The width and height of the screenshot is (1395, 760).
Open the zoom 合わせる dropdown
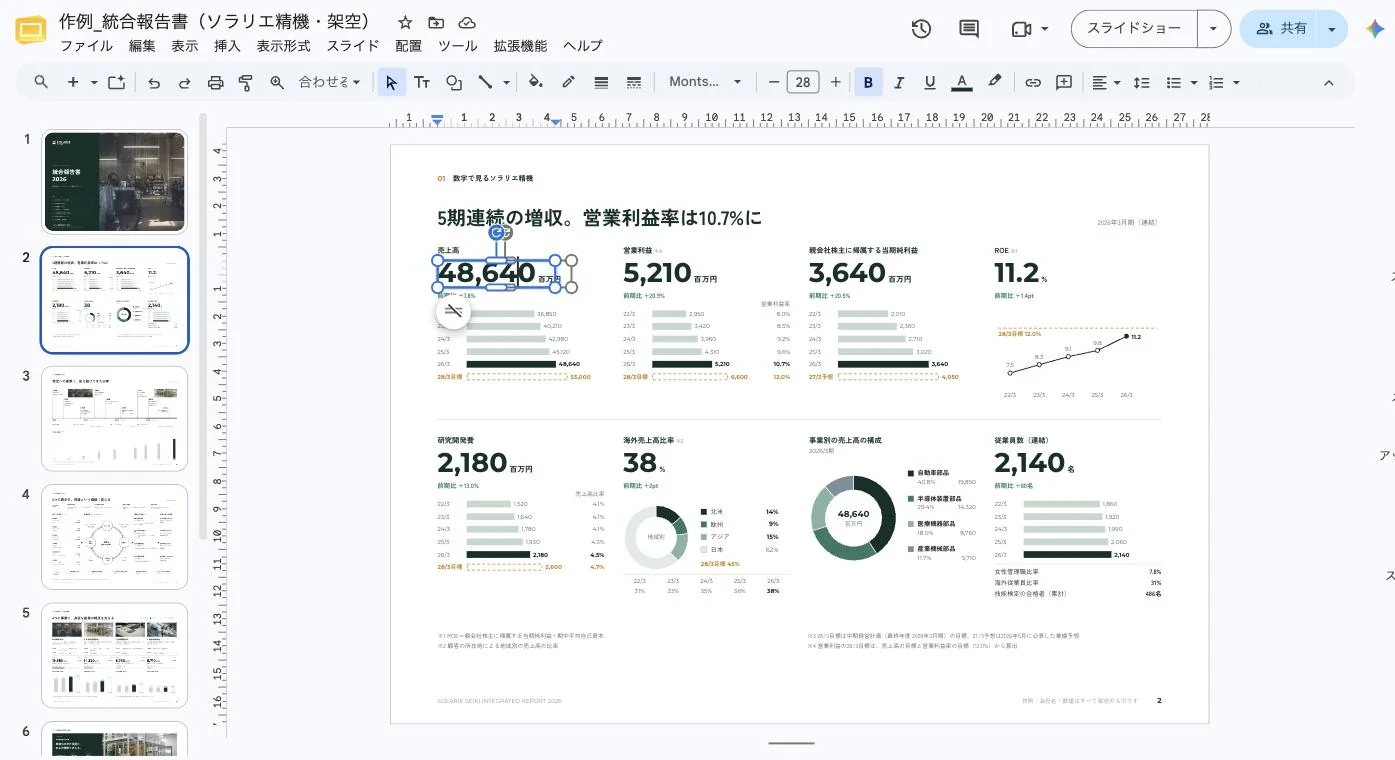(330, 82)
